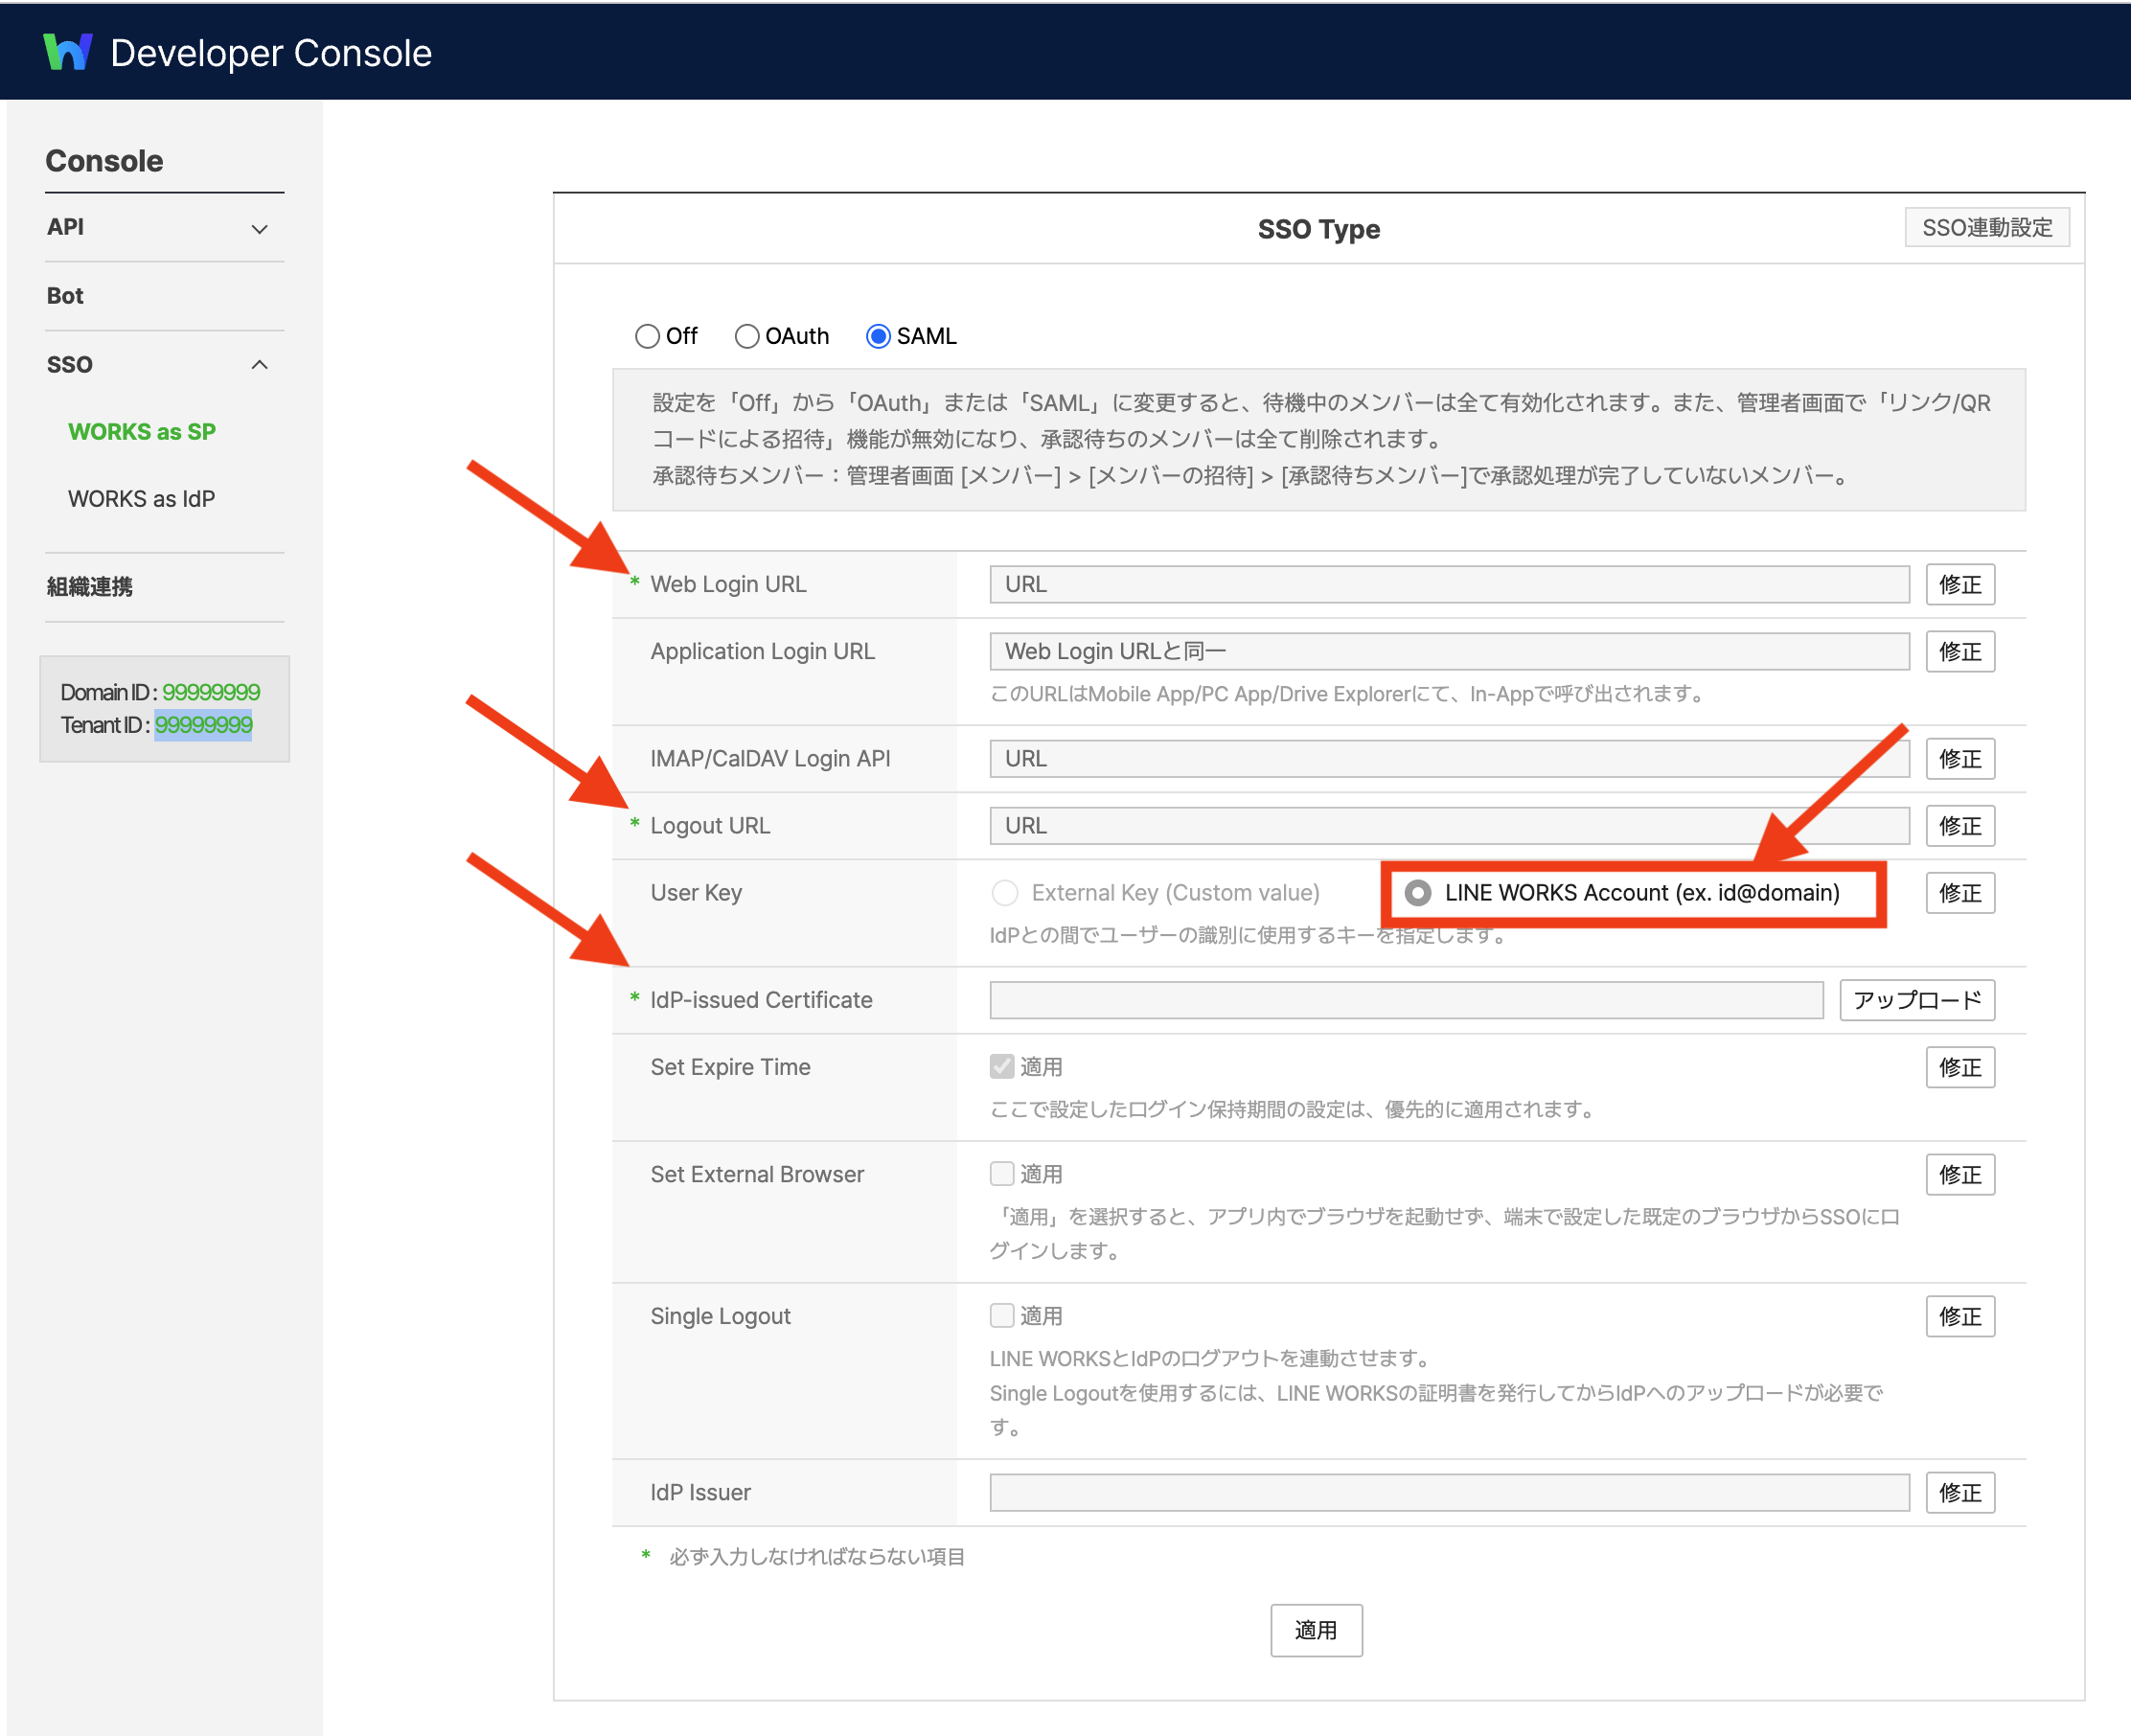Click the 必ず入力しなければならない項目 note

point(816,1557)
